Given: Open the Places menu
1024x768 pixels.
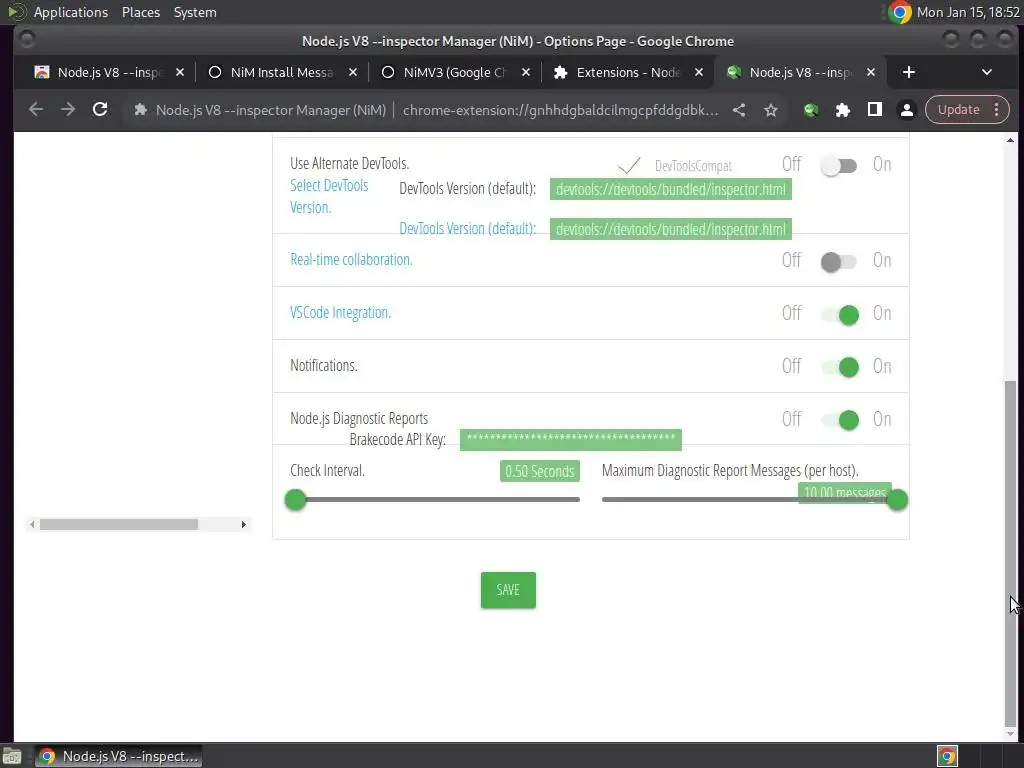Looking at the screenshot, I should point(140,12).
